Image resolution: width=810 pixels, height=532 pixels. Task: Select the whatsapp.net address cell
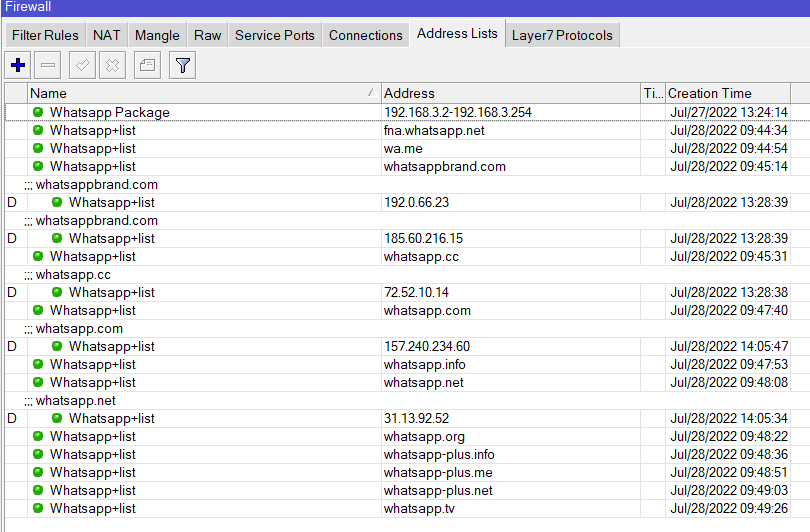coord(510,382)
